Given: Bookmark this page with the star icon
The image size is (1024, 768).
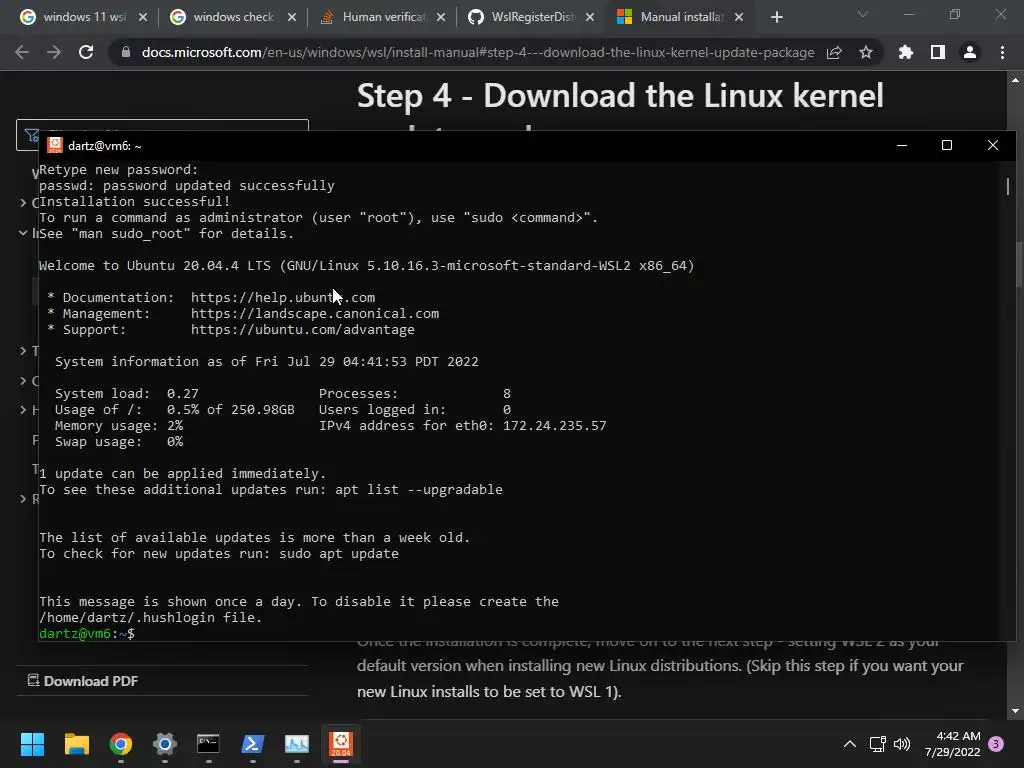Looking at the screenshot, I should [x=866, y=52].
